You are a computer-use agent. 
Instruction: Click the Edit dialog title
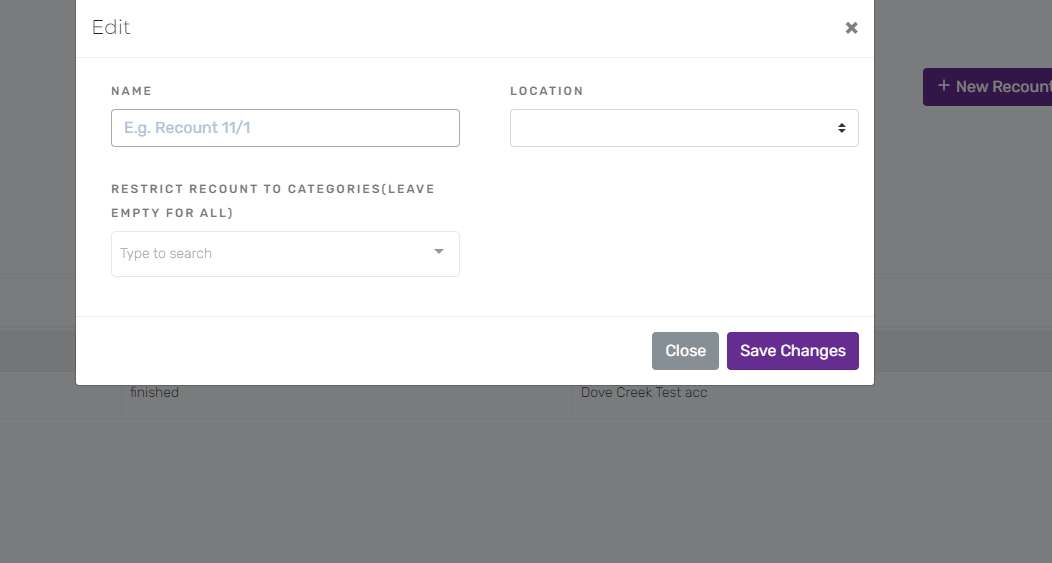111,28
